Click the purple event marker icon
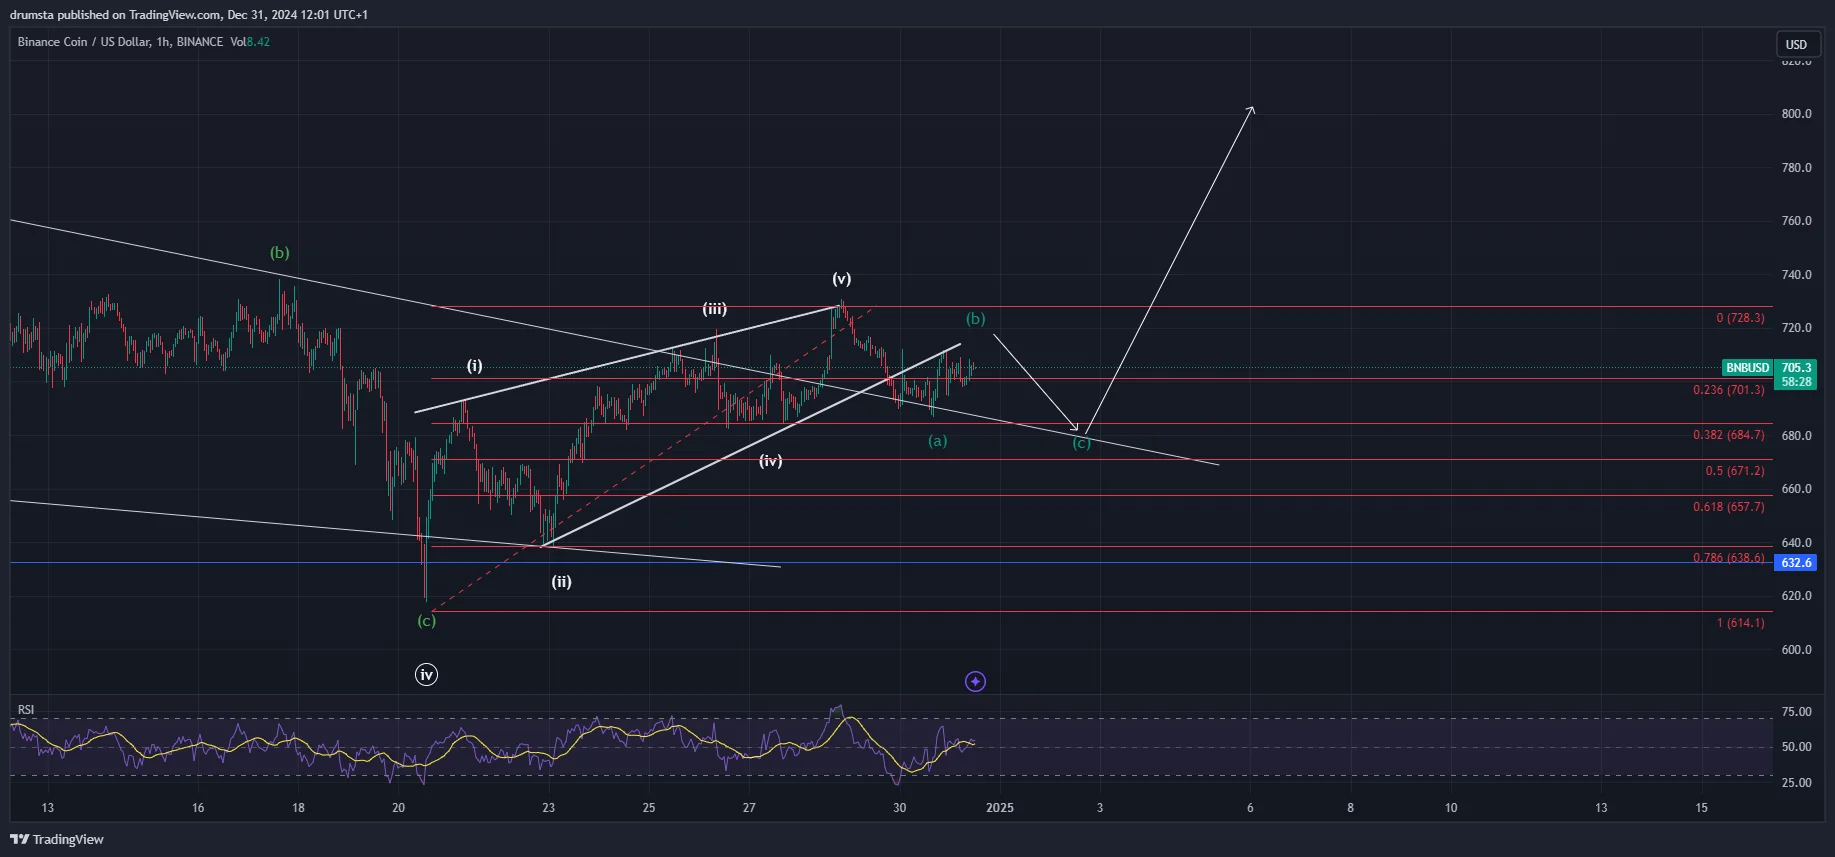The image size is (1835, 857). click(x=975, y=681)
